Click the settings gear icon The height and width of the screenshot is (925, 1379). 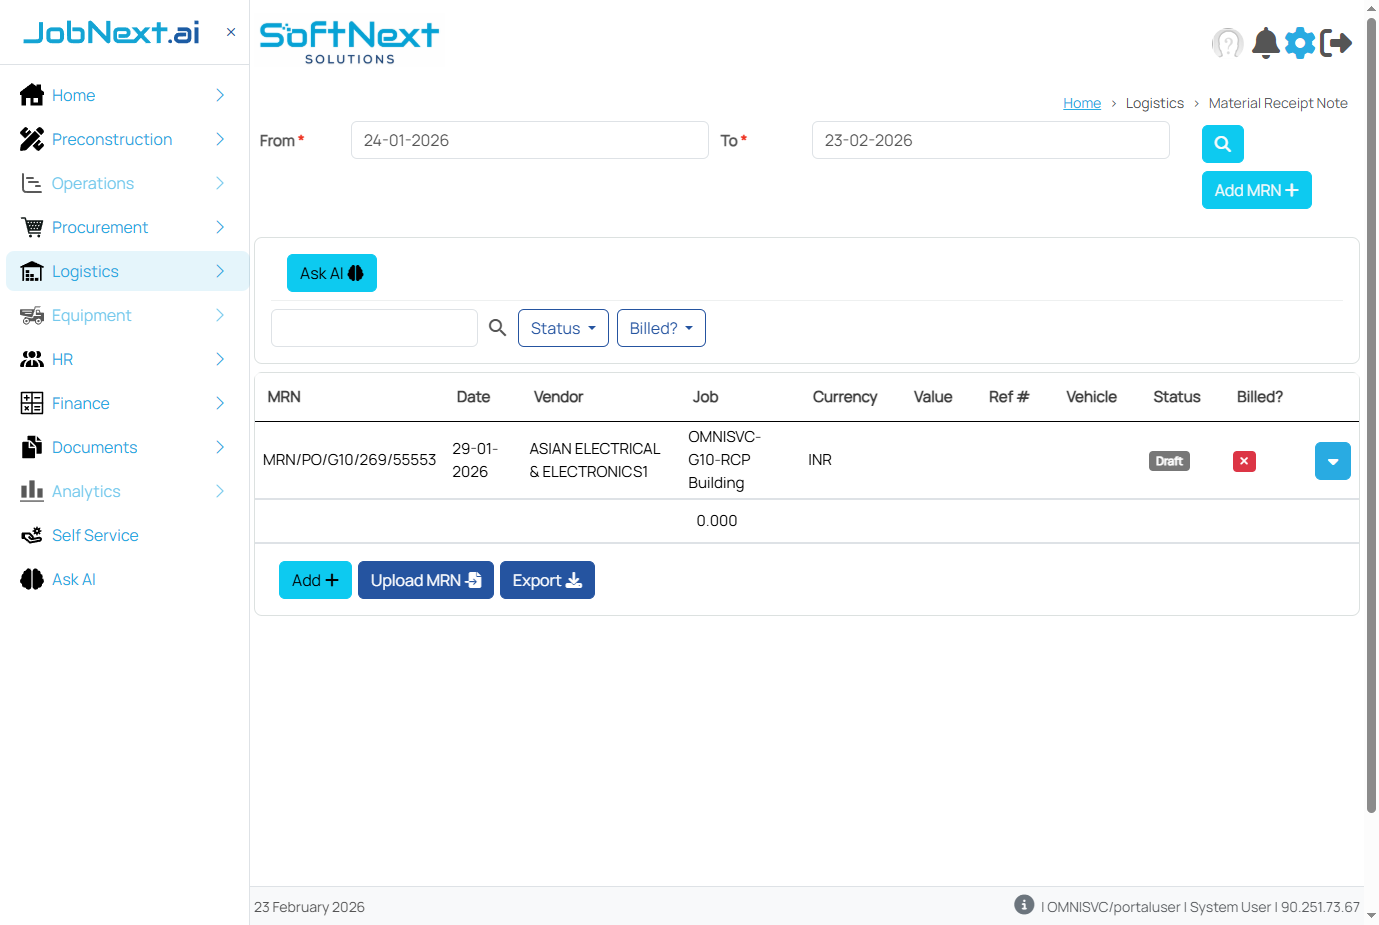tap(1300, 43)
